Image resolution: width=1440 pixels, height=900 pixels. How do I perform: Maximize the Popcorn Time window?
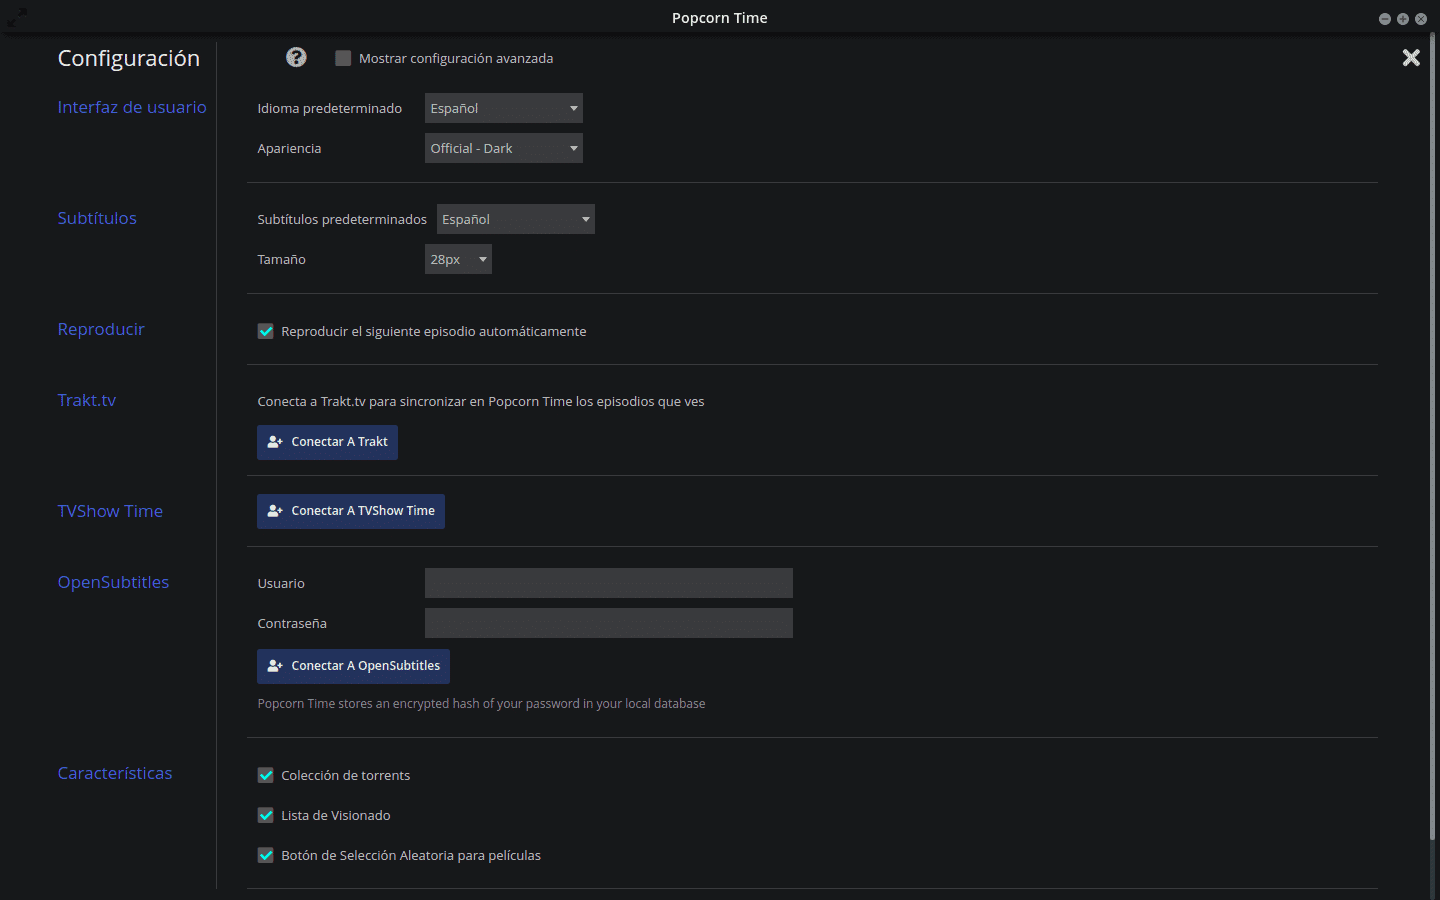(x=1403, y=19)
